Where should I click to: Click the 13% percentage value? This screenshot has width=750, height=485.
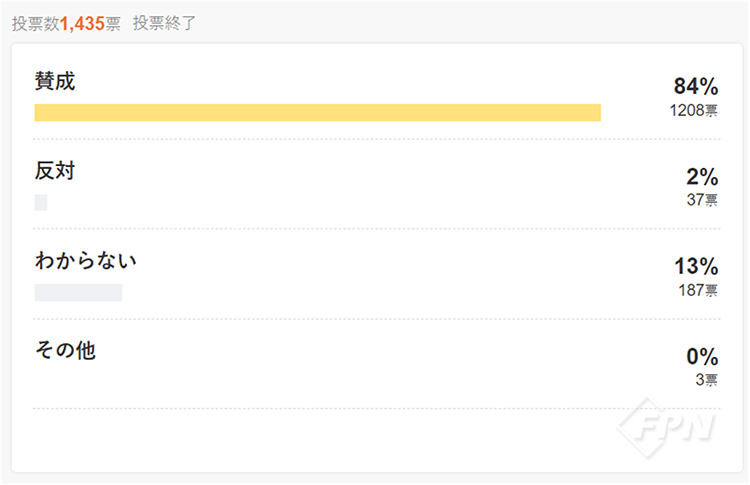click(696, 267)
